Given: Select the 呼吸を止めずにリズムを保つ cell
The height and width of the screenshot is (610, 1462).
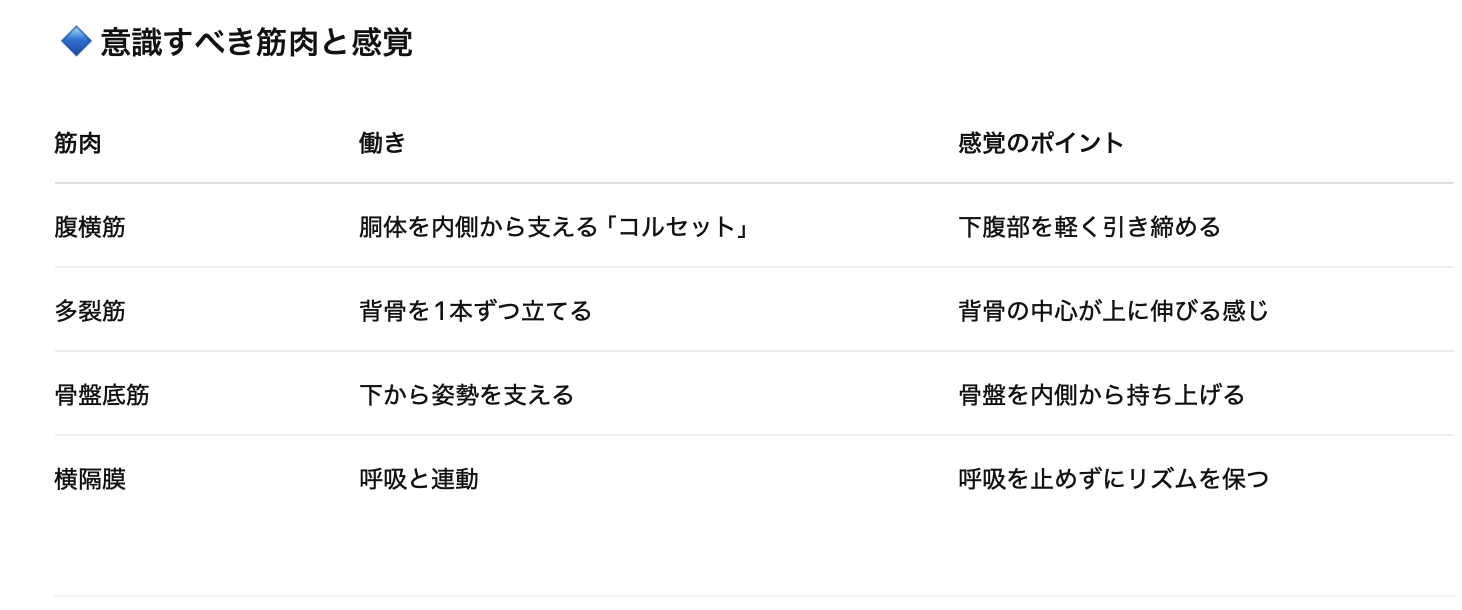Looking at the screenshot, I should 1113,479.
